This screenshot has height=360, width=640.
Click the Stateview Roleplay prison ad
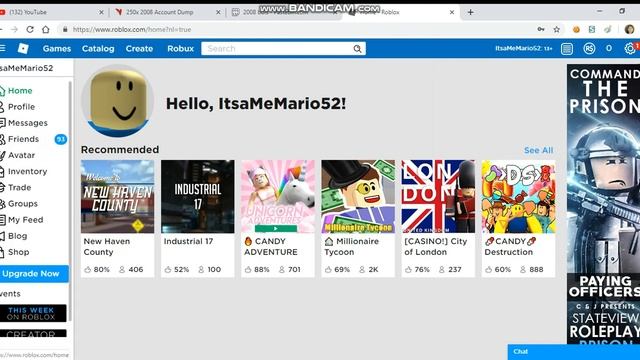click(603, 204)
